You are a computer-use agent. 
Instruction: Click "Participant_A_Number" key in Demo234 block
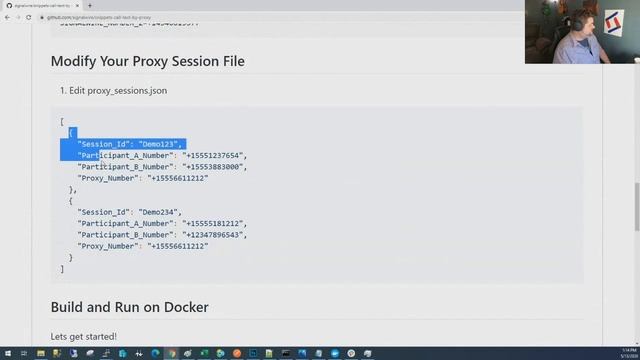[125, 224]
